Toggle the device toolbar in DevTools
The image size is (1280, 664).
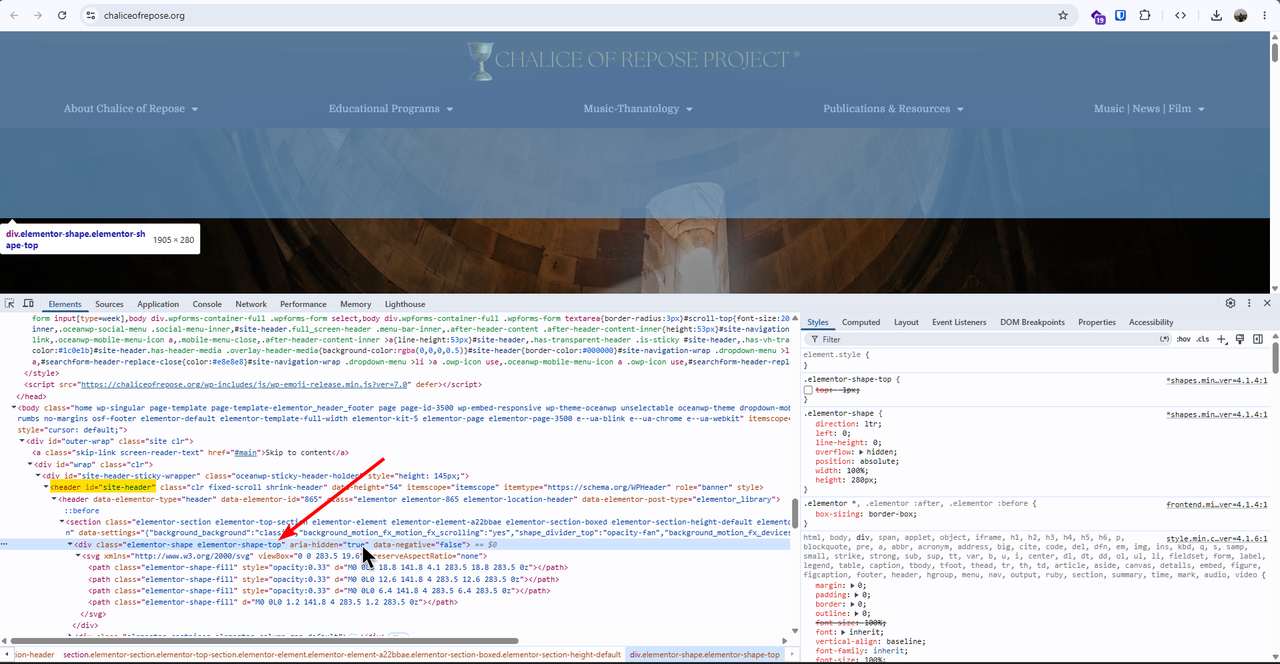(29, 304)
